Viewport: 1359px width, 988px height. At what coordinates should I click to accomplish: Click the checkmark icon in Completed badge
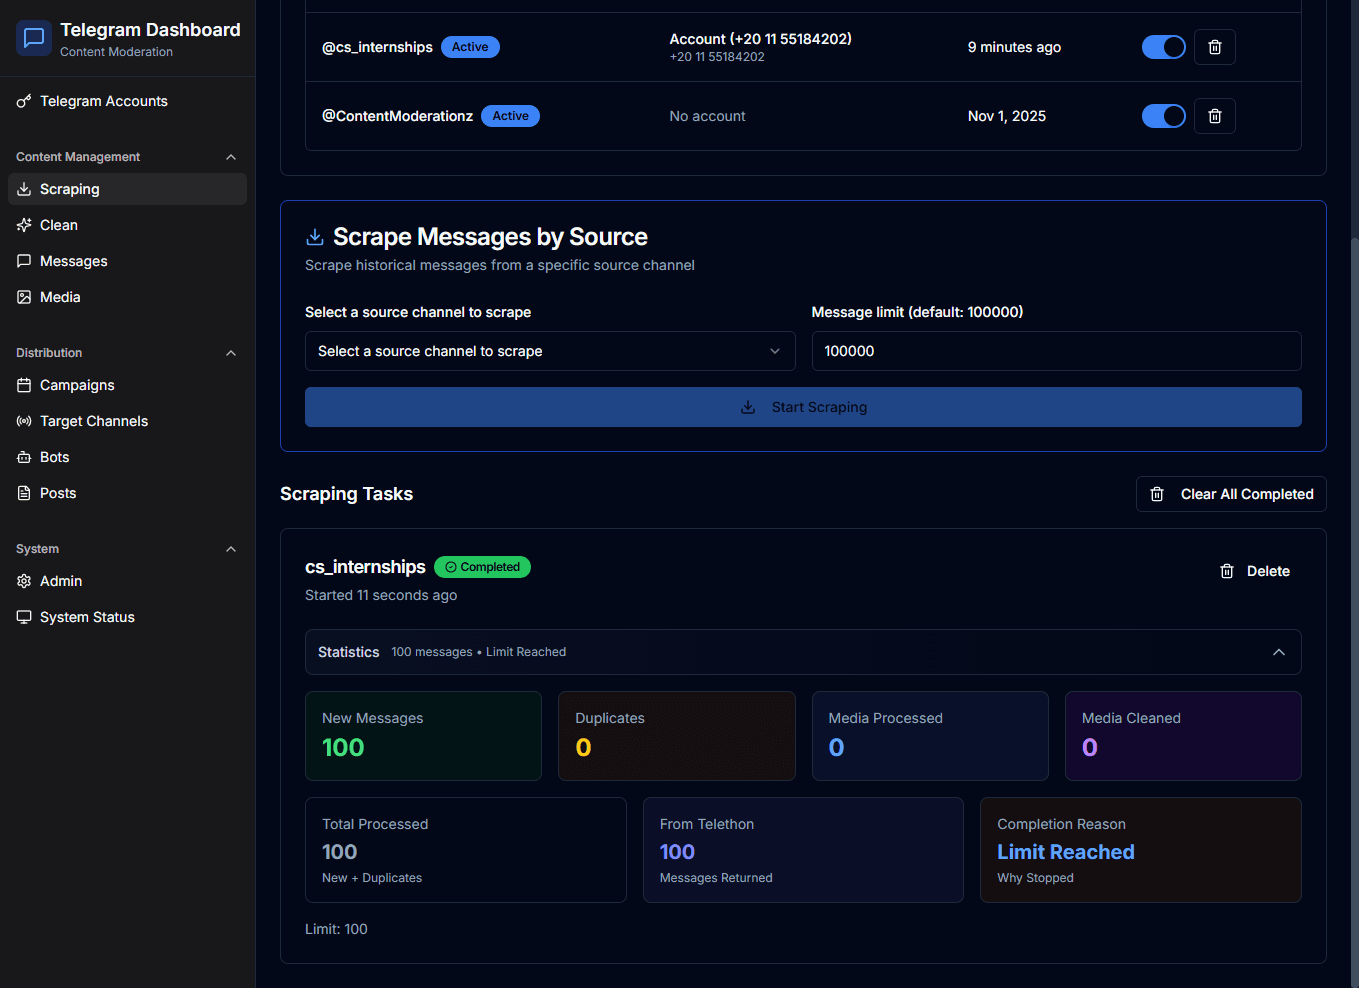(451, 567)
